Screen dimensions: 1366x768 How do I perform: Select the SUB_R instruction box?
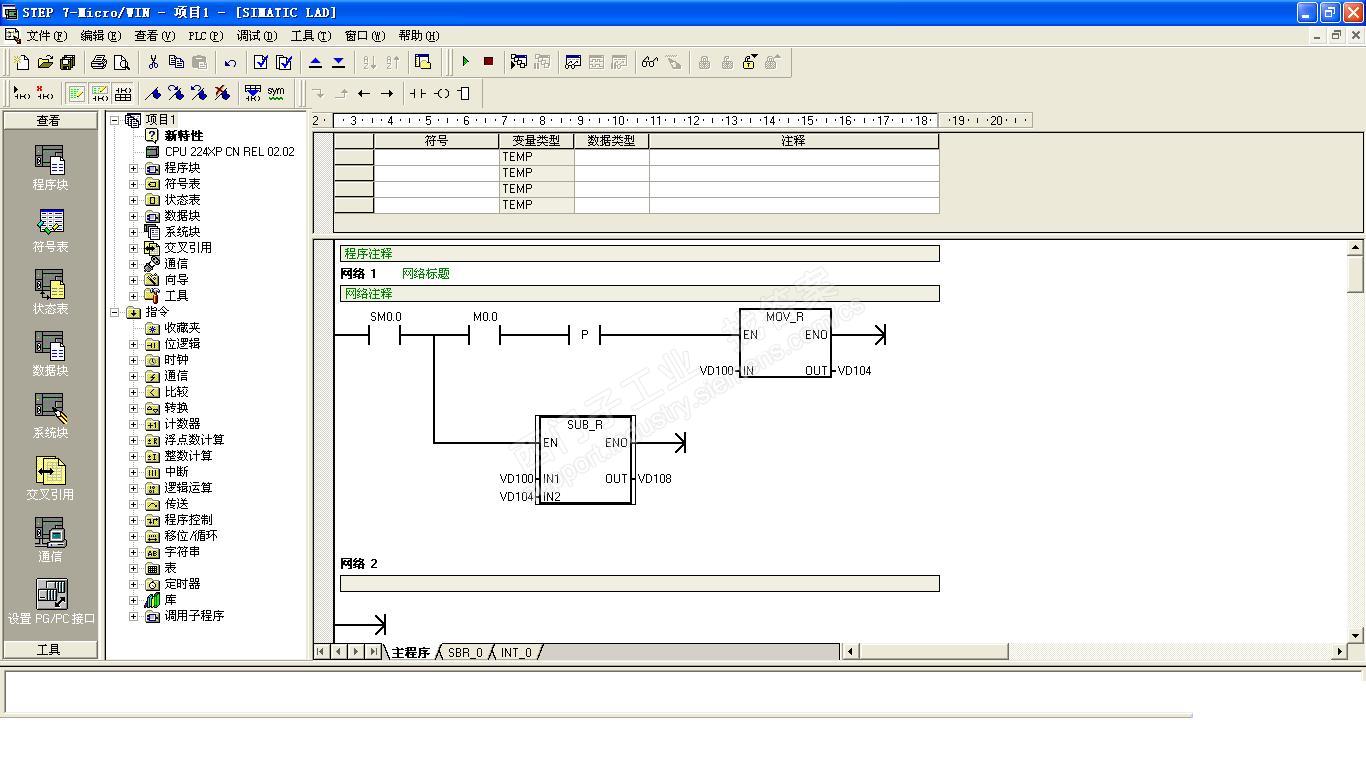586,460
